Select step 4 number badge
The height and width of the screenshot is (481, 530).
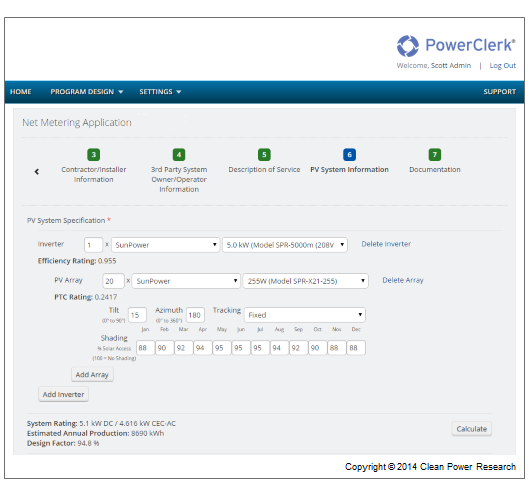[x=179, y=155]
